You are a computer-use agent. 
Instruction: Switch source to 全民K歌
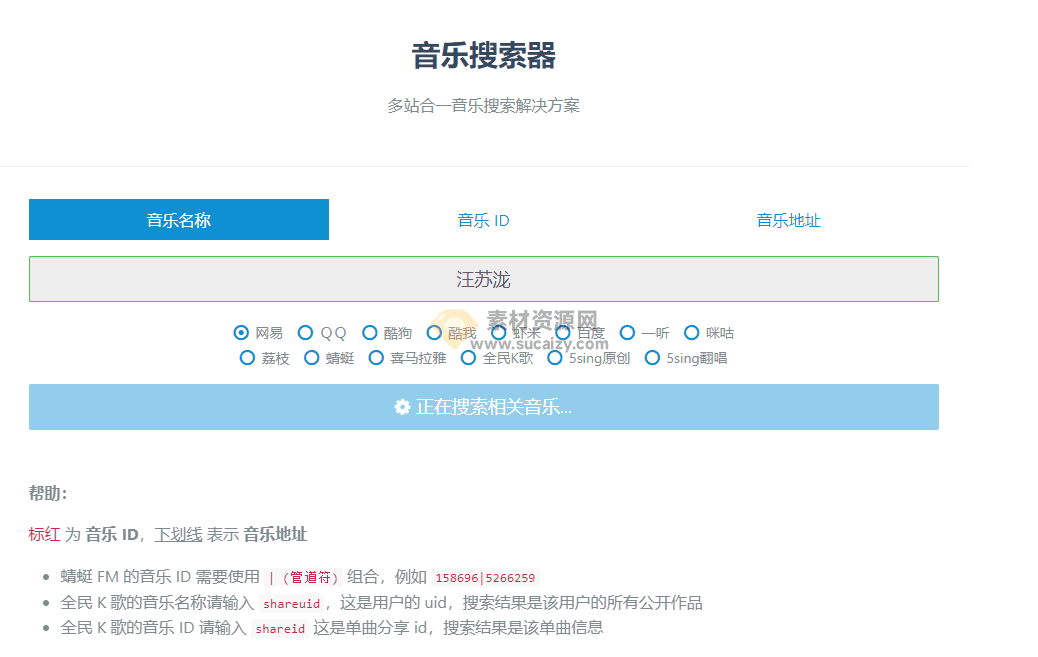(468, 357)
